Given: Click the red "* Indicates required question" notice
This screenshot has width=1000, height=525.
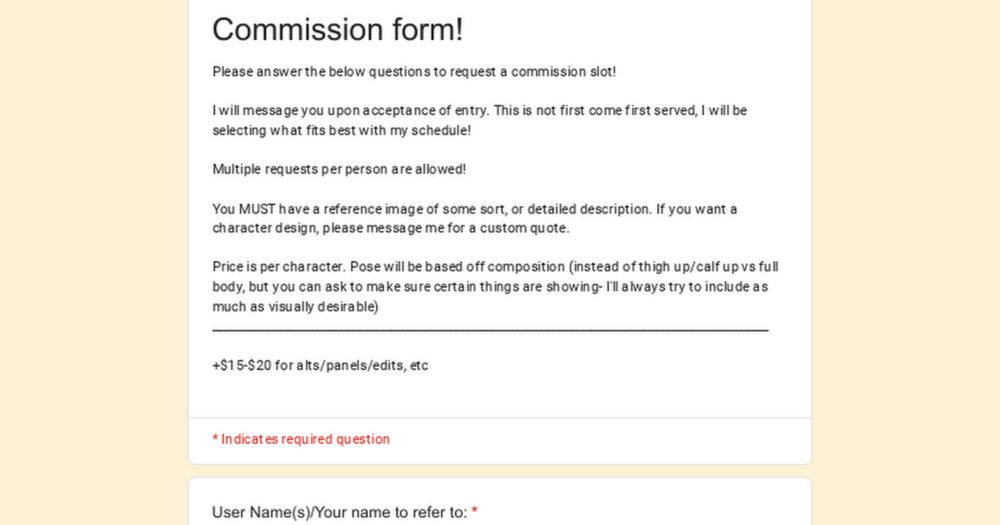Looking at the screenshot, I should click(301, 439).
